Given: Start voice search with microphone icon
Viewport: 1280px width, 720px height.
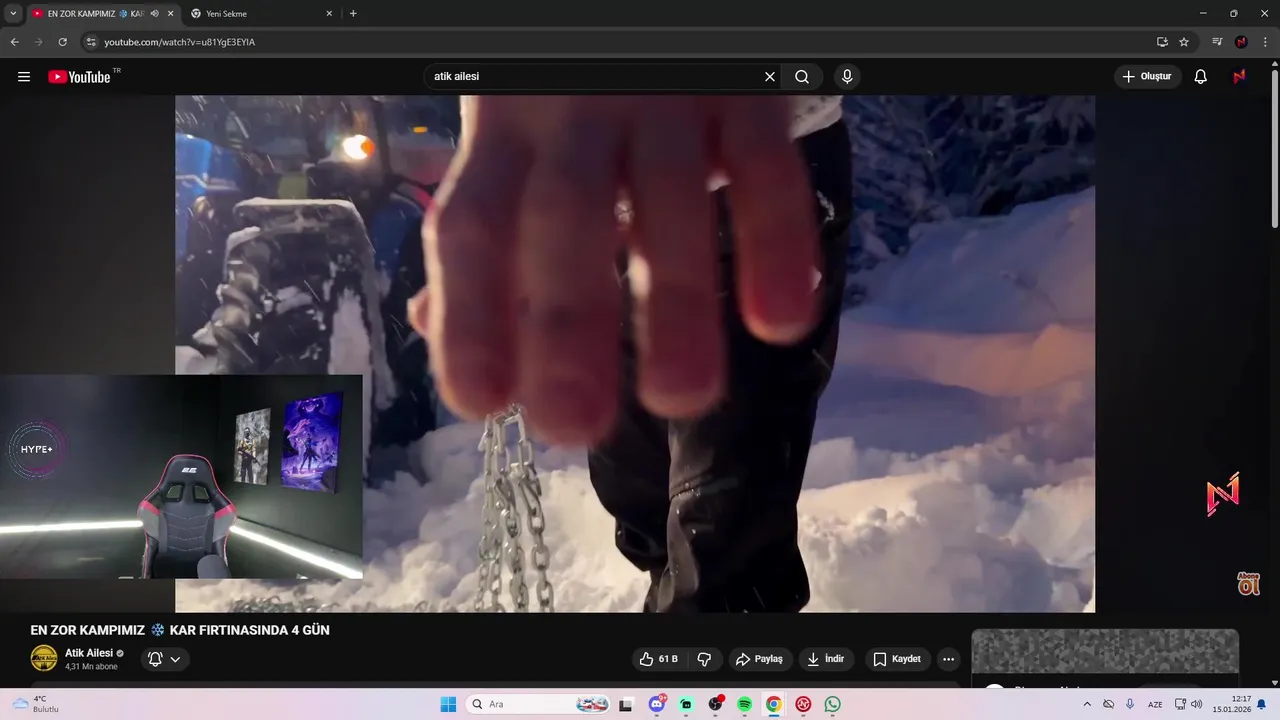Looking at the screenshot, I should [x=847, y=77].
